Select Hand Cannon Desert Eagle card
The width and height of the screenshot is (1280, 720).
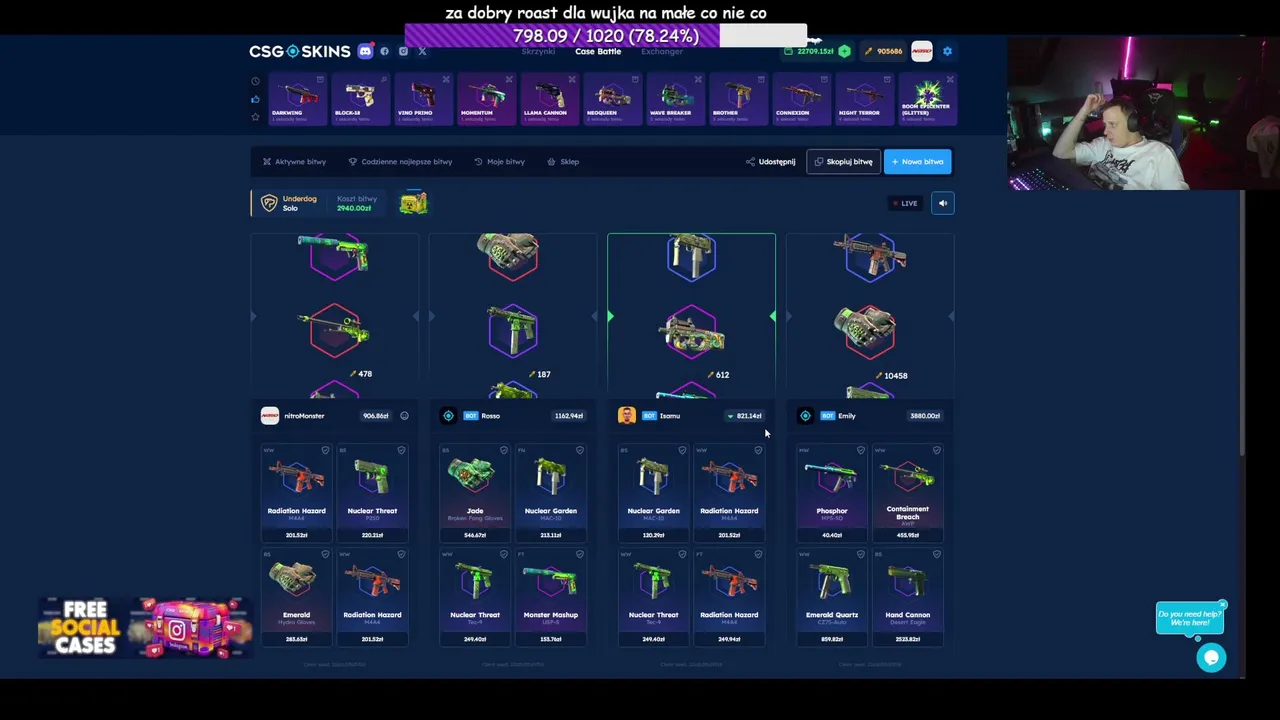pyautogui.click(x=908, y=597)
